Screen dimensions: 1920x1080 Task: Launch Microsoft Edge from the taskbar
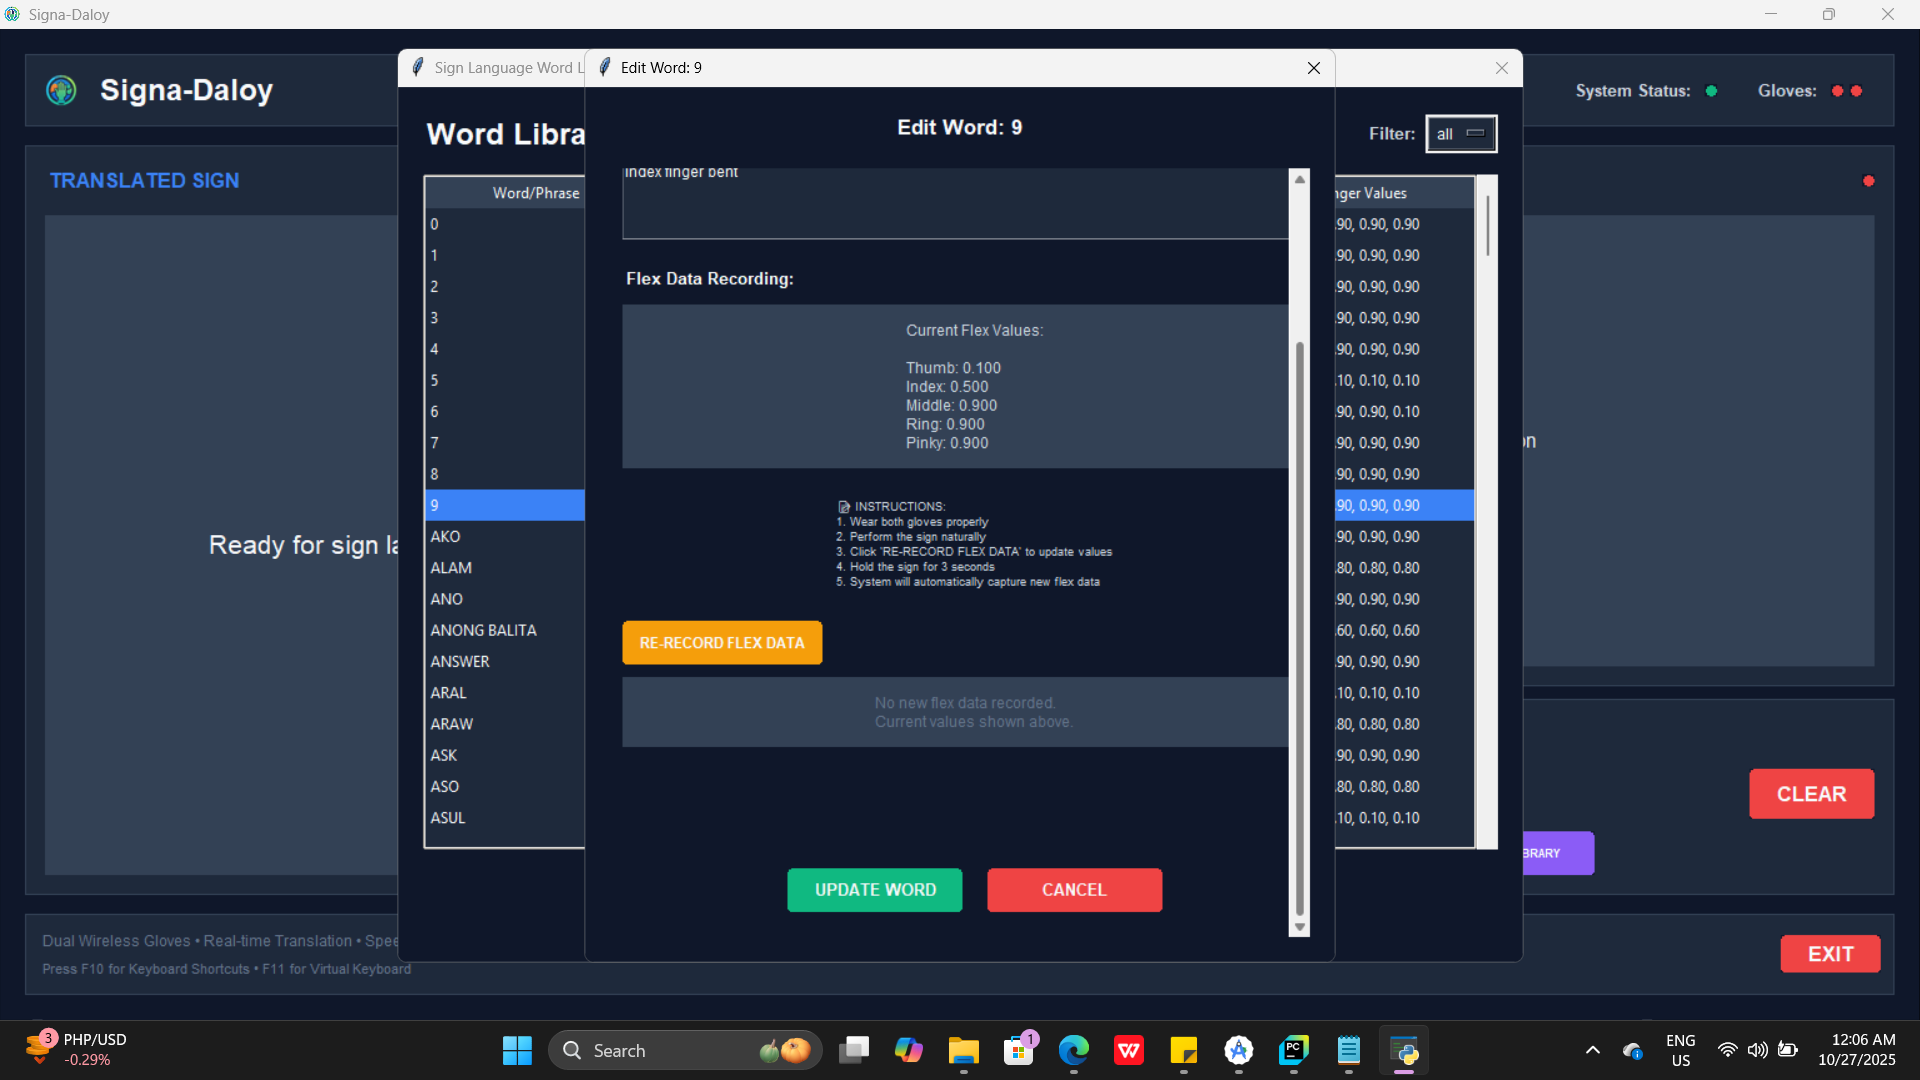point(1073,1051)
